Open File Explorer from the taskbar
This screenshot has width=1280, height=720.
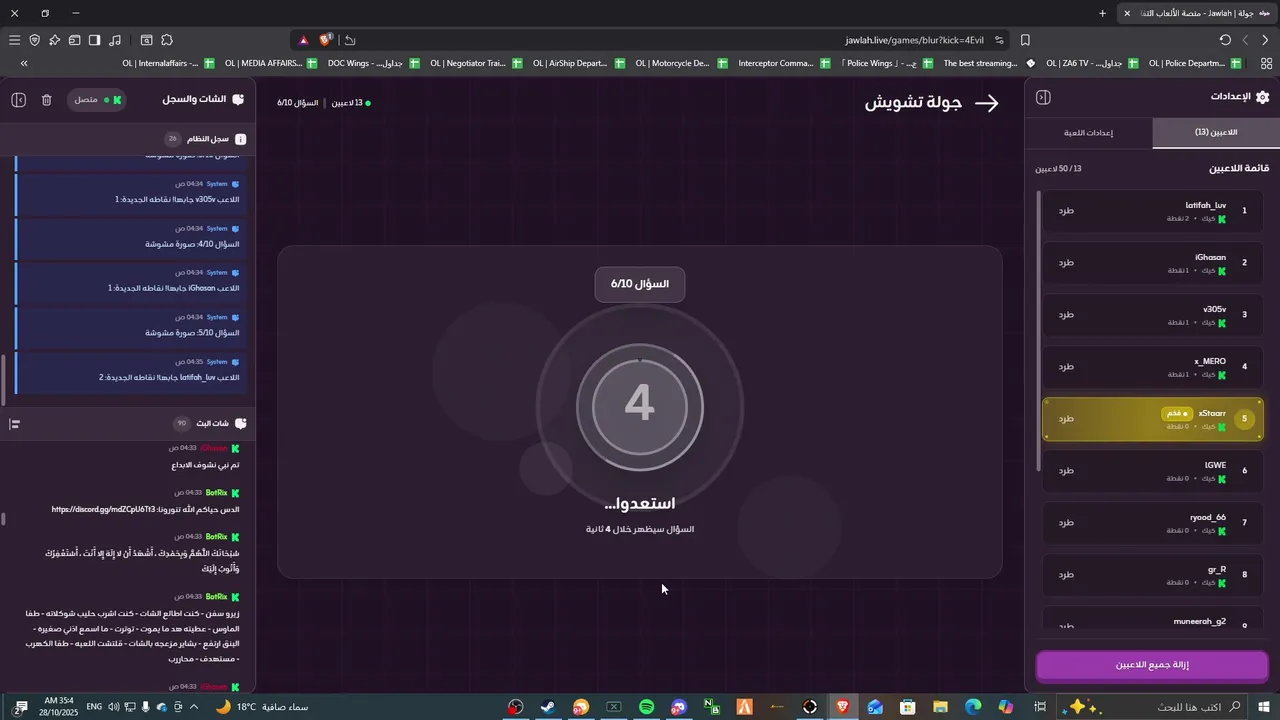(x=940, y=707)
